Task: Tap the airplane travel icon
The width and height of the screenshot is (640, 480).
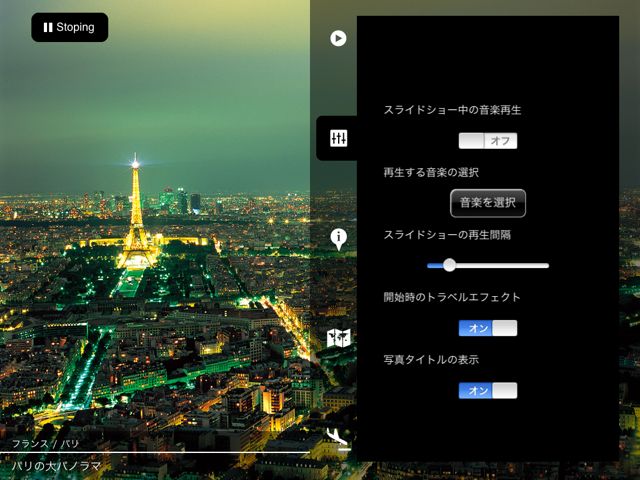Action: [338, 438]
